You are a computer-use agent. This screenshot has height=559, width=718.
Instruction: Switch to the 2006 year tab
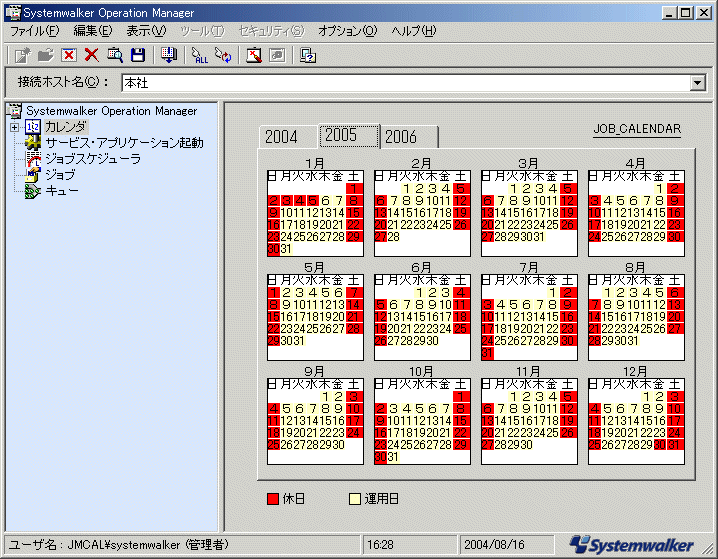pyautogui.click(x=401, y=137)
